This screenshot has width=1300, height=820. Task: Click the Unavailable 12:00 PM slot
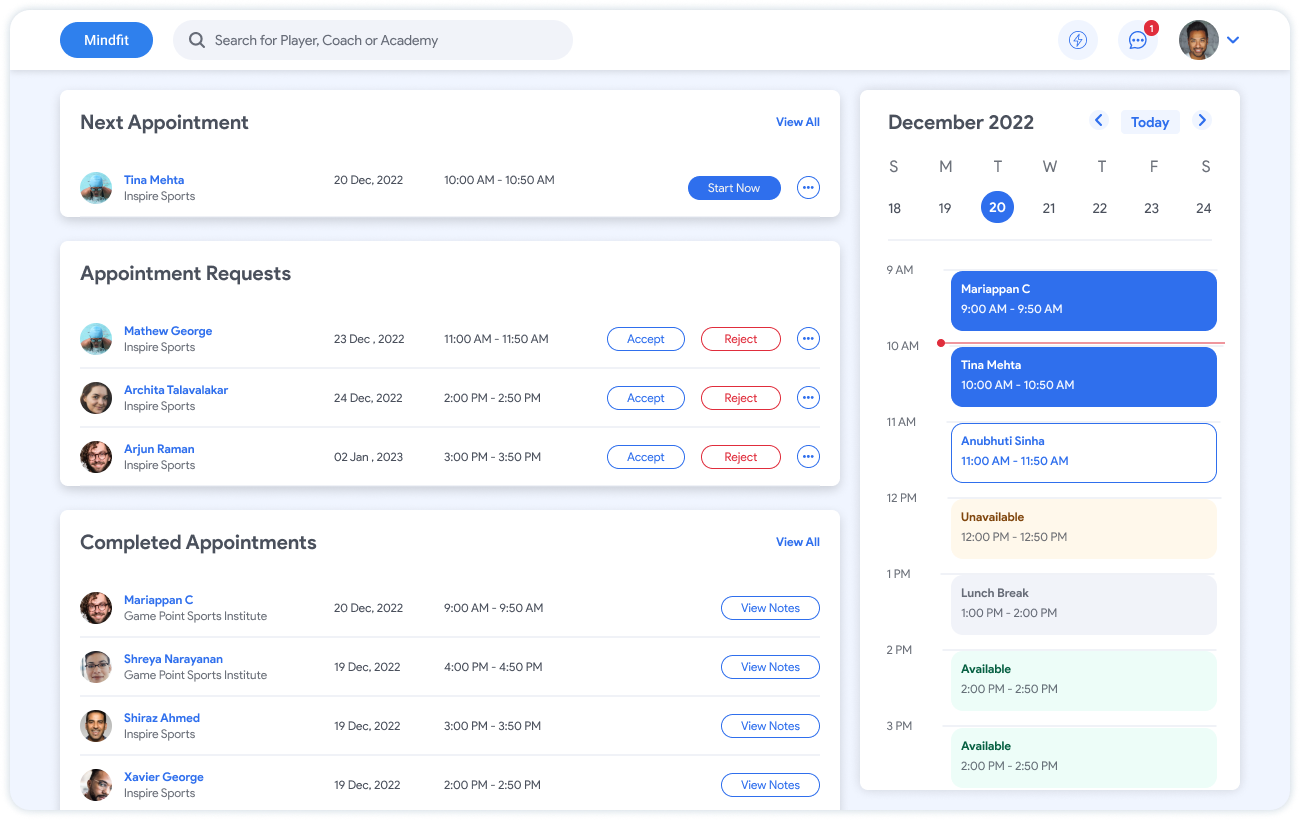[x=1084, y=529]
